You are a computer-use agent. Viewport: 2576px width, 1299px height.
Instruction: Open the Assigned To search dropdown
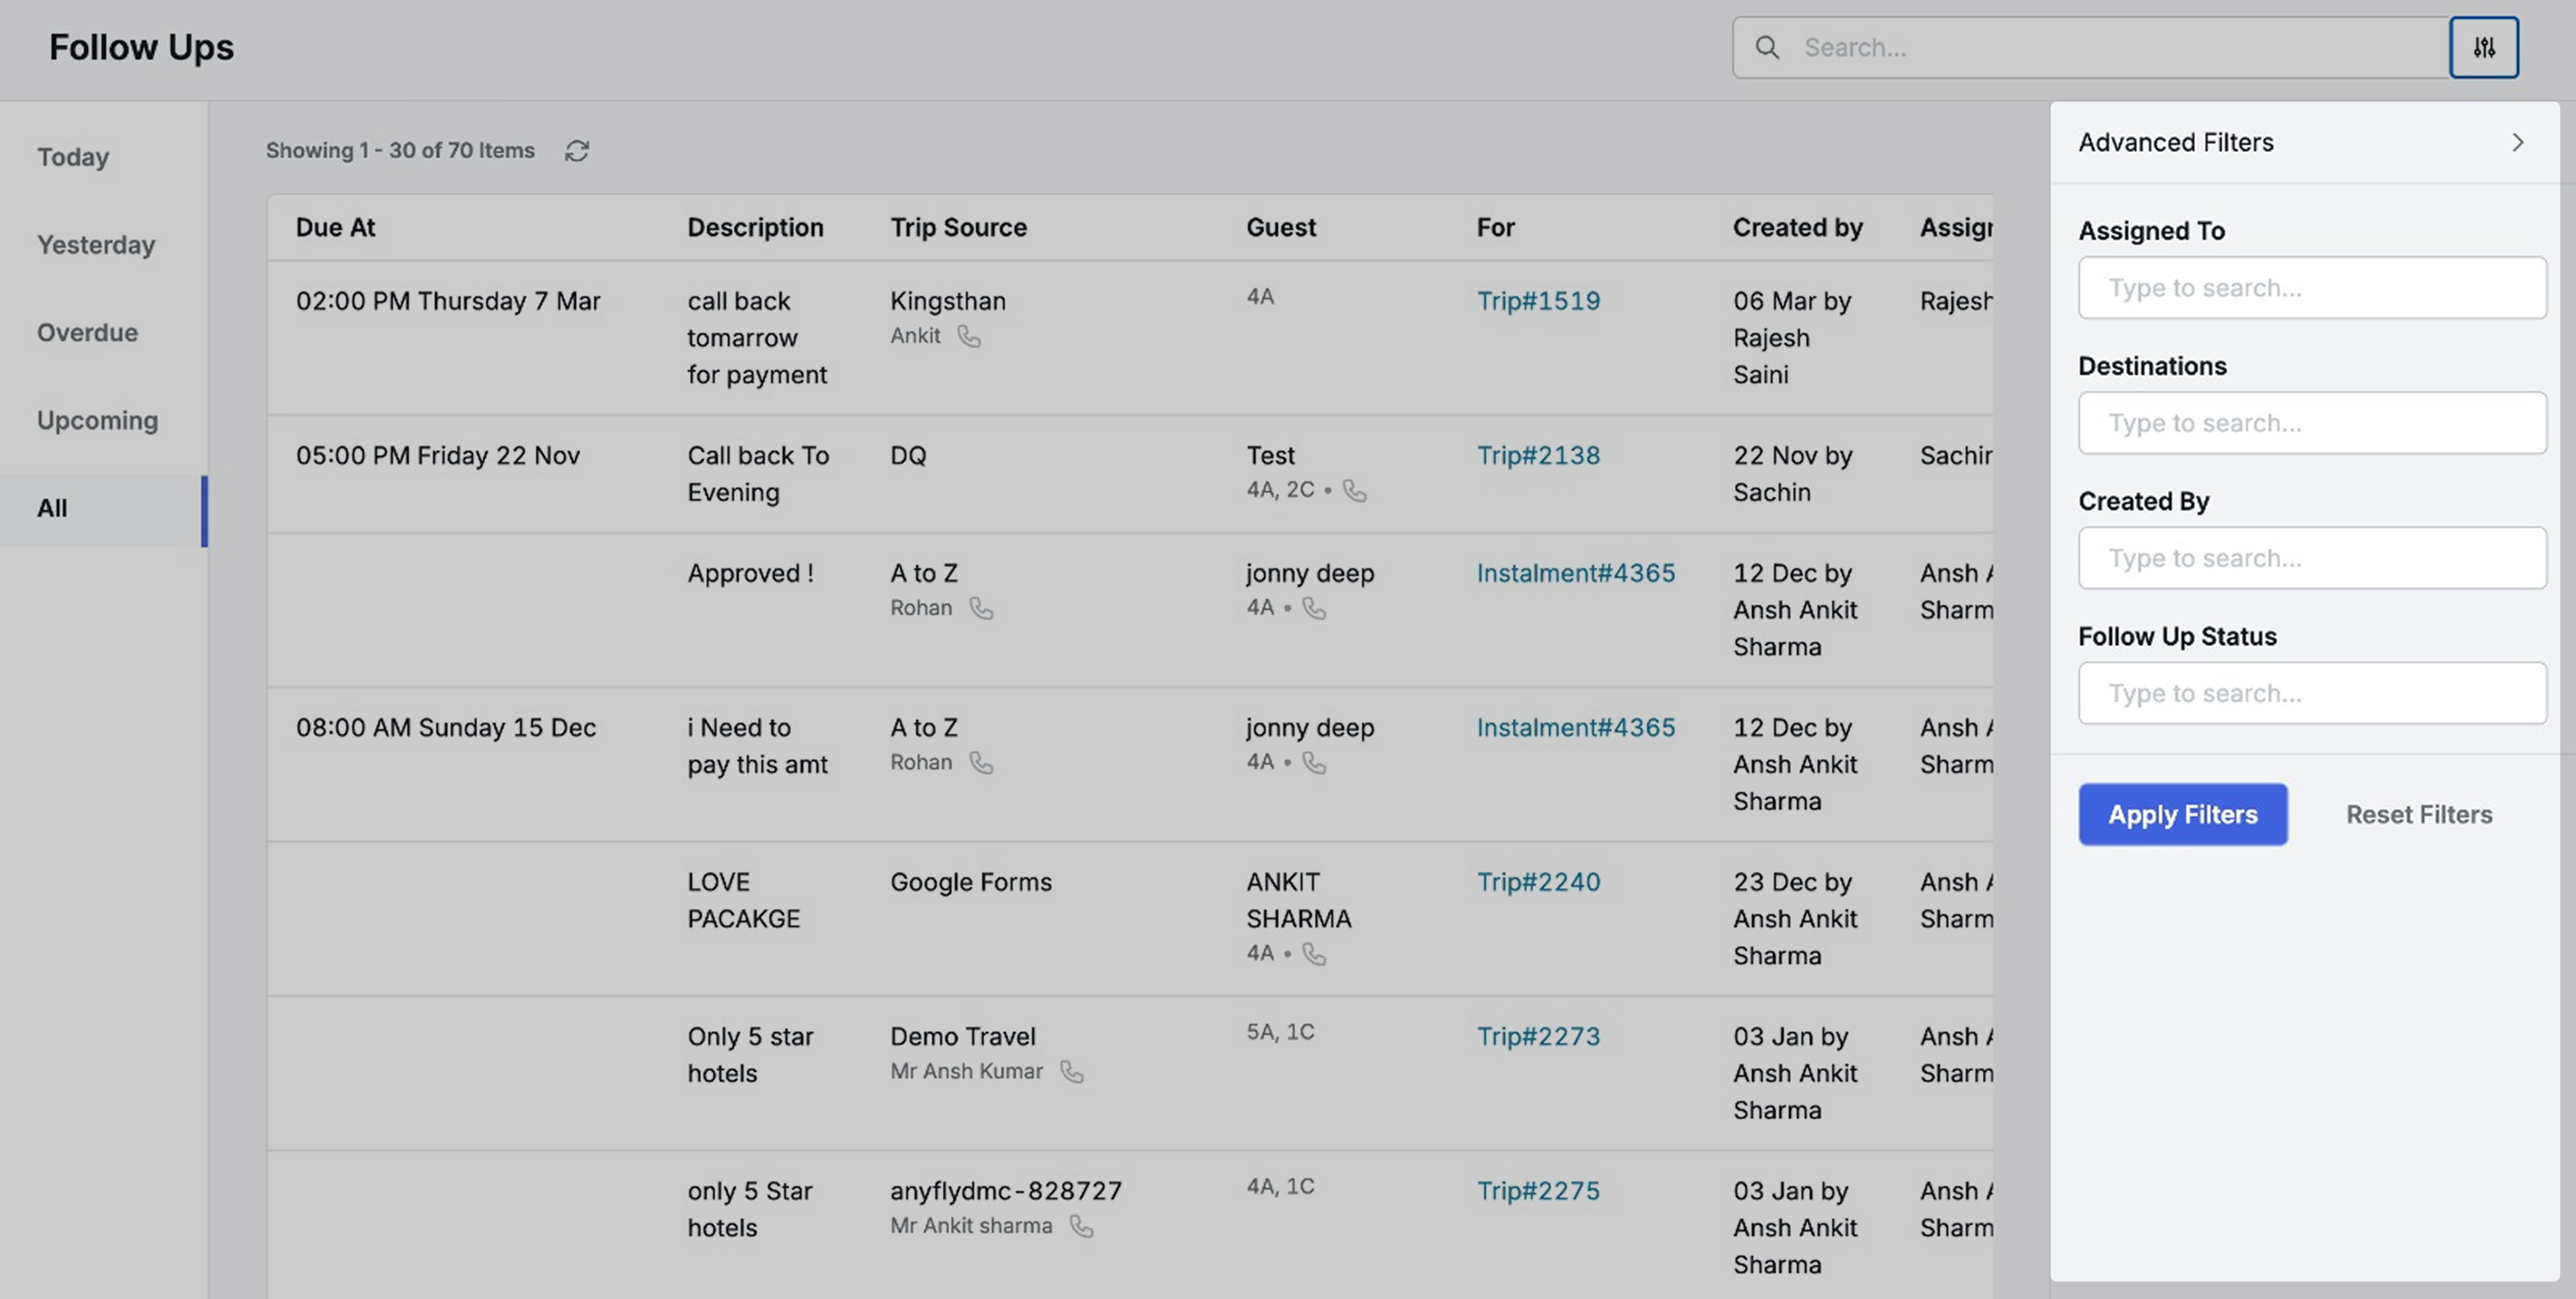point(2311,288)
